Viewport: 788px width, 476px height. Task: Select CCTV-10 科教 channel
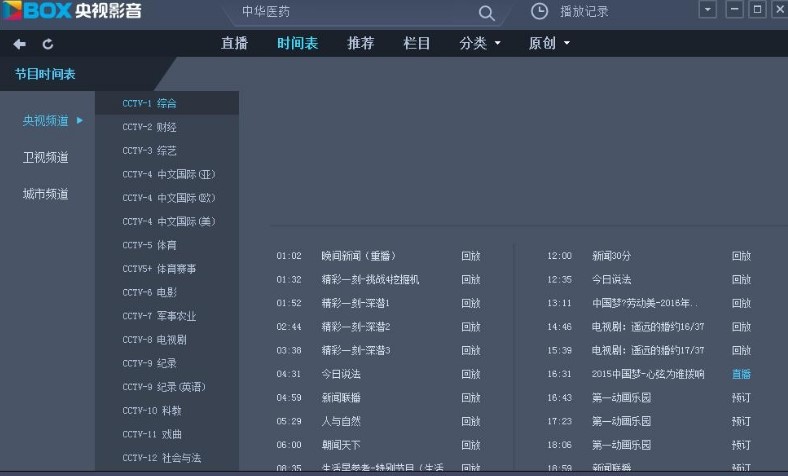tap(167, 410)
